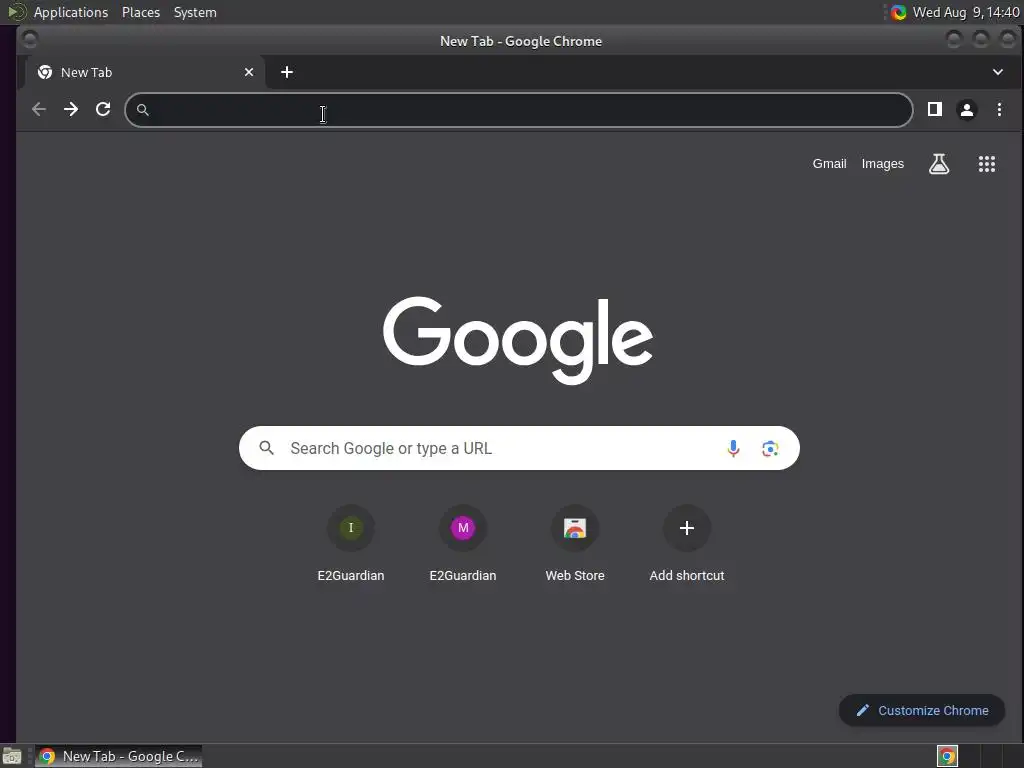This screenshot has width=1024, height=768.
Task: Select New Tab - Google Chrome taskbar entry
Action: tap(118, 756)
